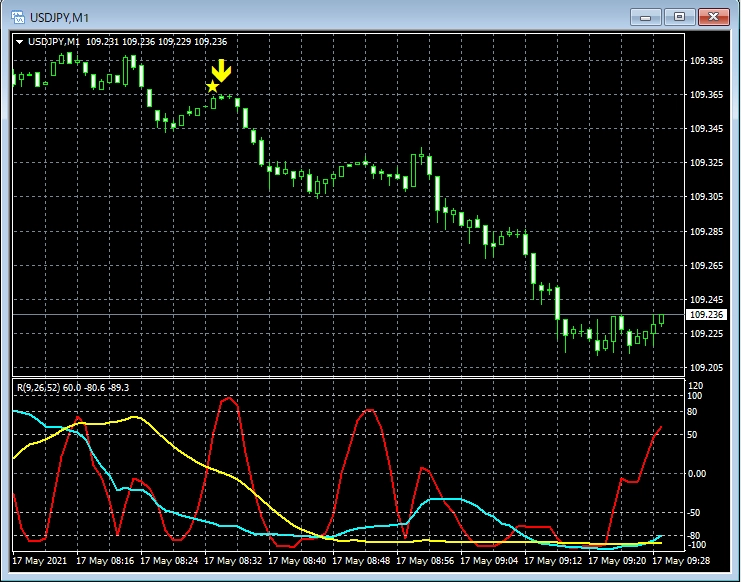Click the OHLC values in chart header
The image size is (742, 582).
click(157, 42)
